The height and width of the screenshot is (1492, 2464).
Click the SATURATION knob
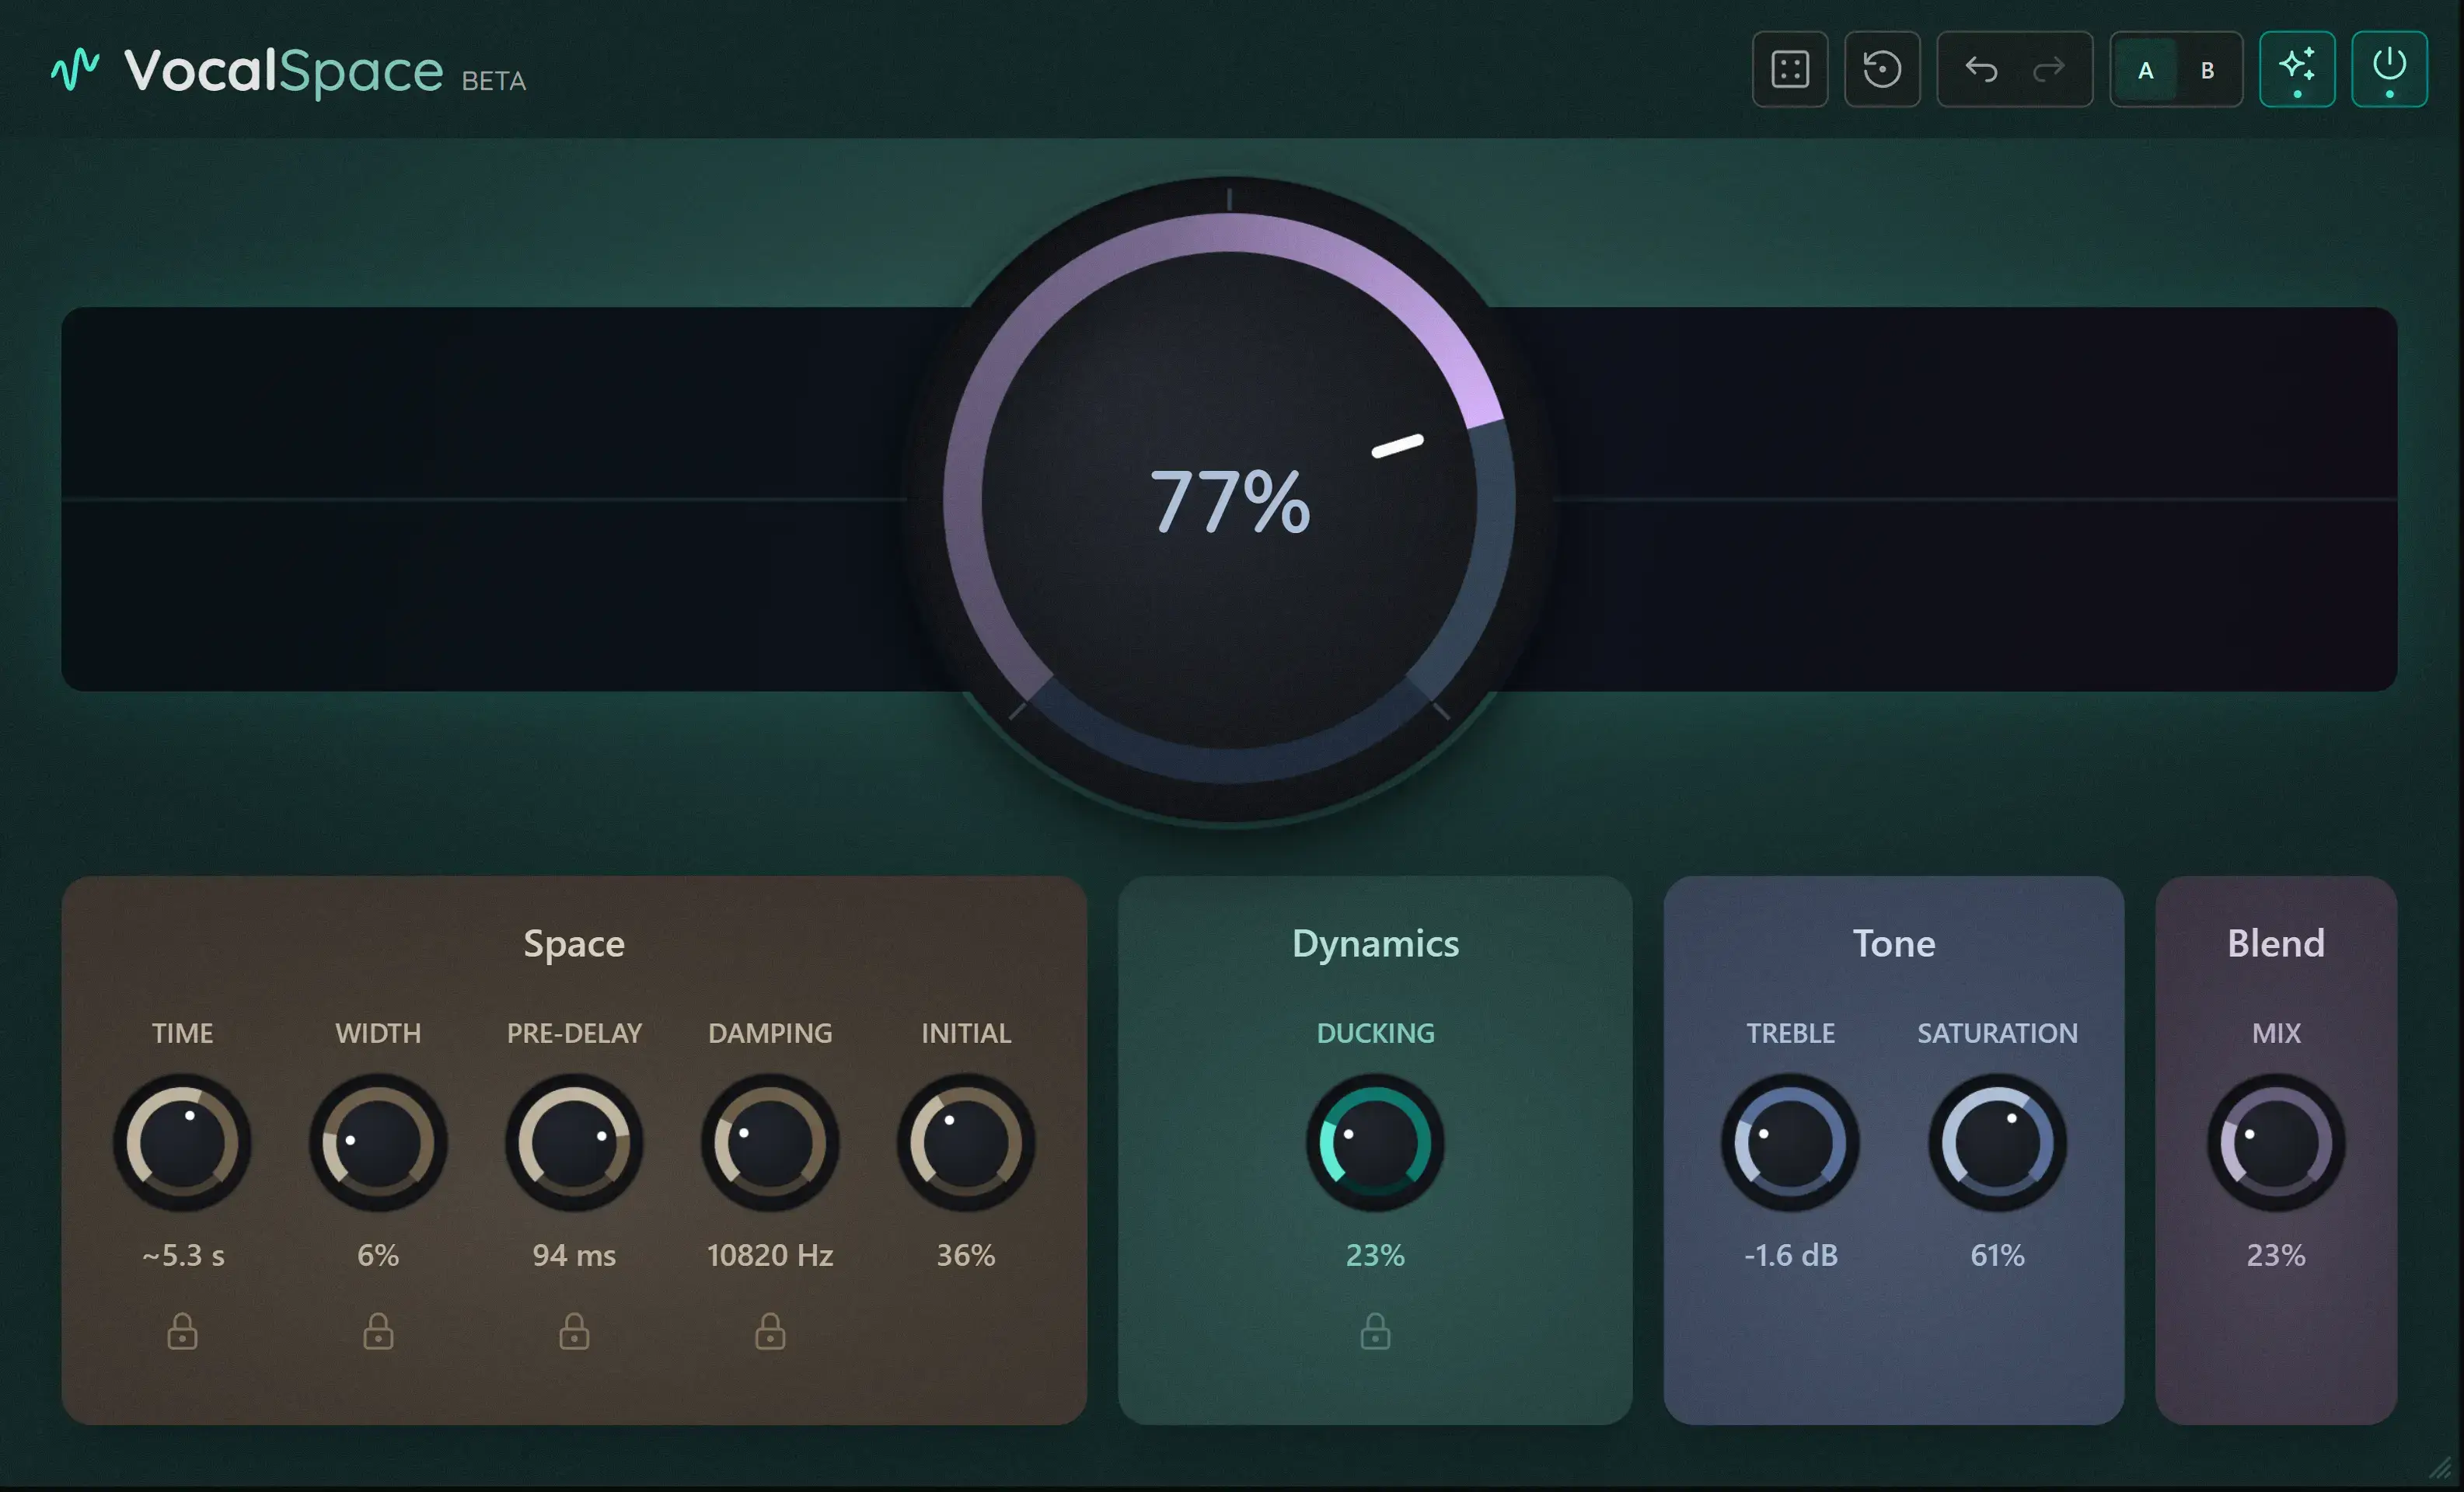1997,1142
